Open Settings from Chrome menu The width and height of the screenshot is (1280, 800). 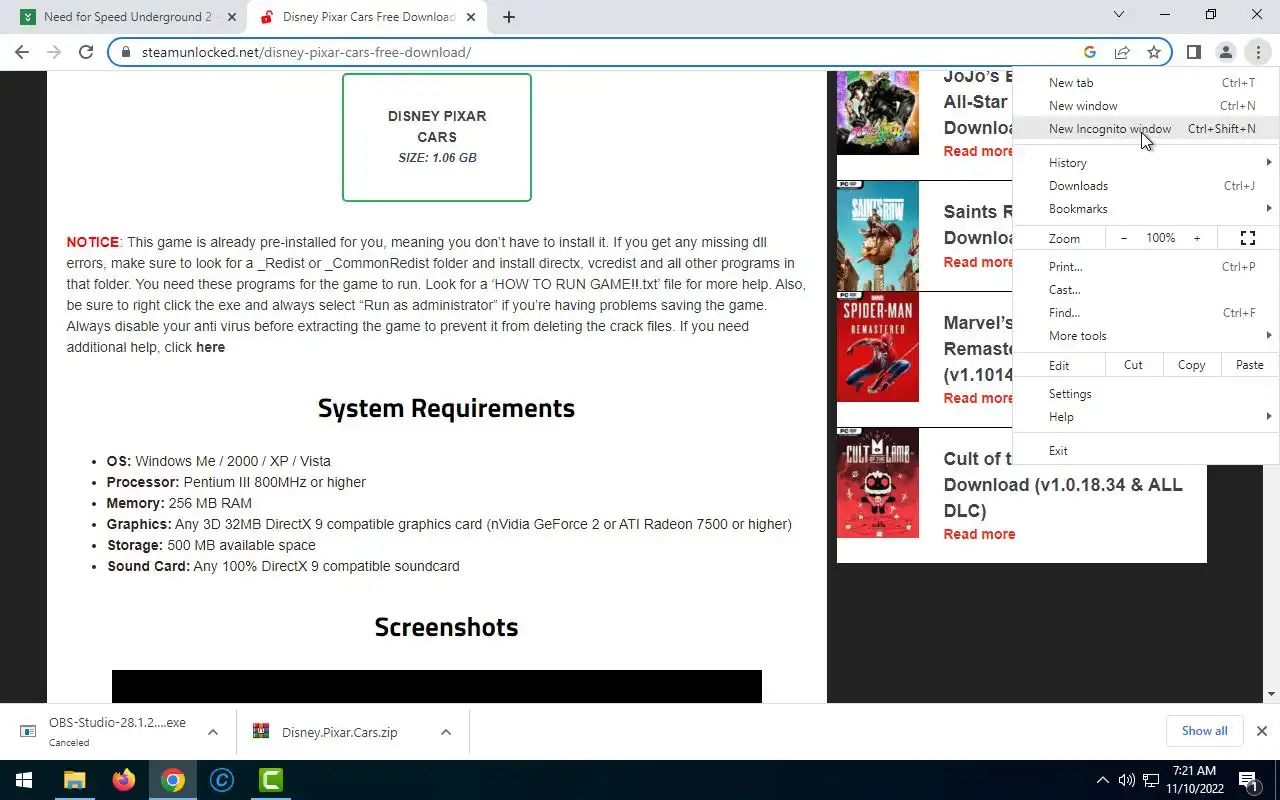point(1146,394)
